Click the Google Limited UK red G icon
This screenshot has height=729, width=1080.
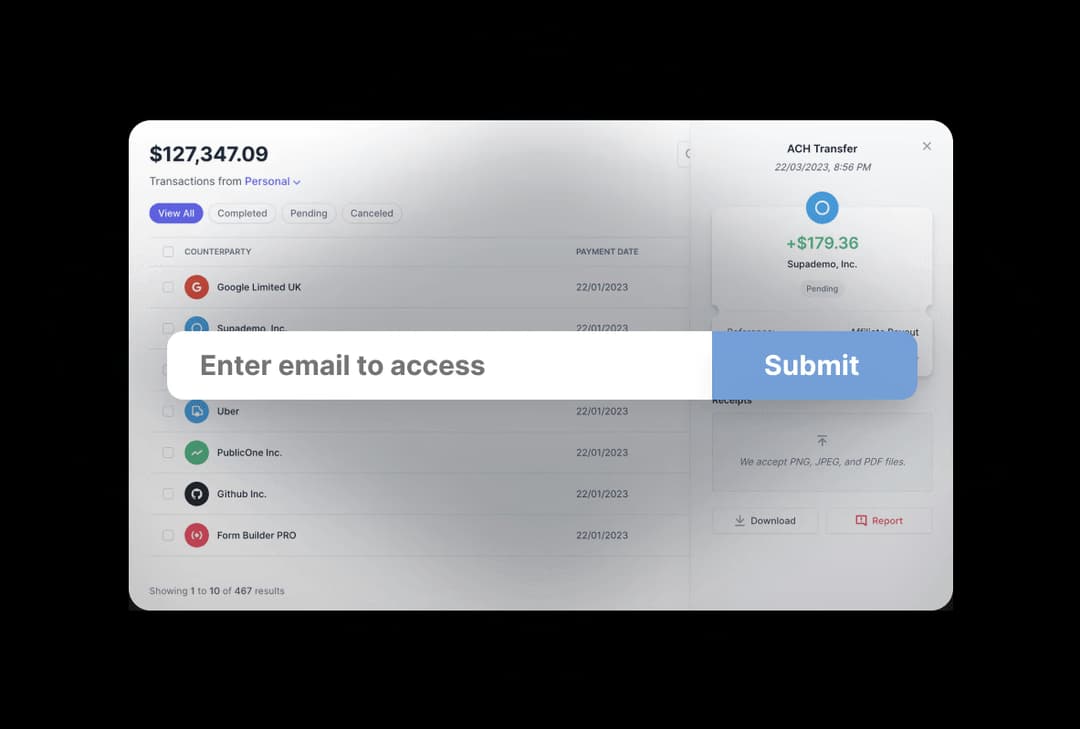(196, 287)
